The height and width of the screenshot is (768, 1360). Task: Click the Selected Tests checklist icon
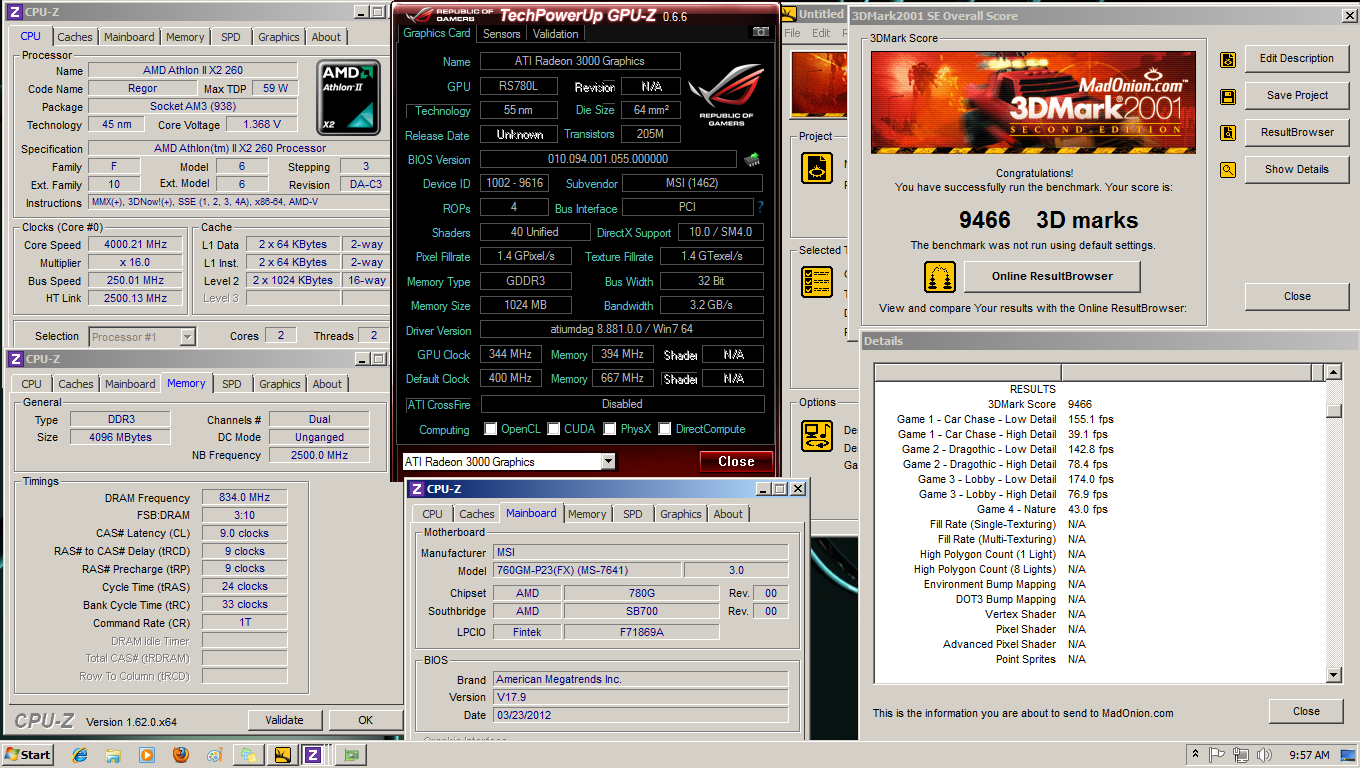click(x=817, y=281)
